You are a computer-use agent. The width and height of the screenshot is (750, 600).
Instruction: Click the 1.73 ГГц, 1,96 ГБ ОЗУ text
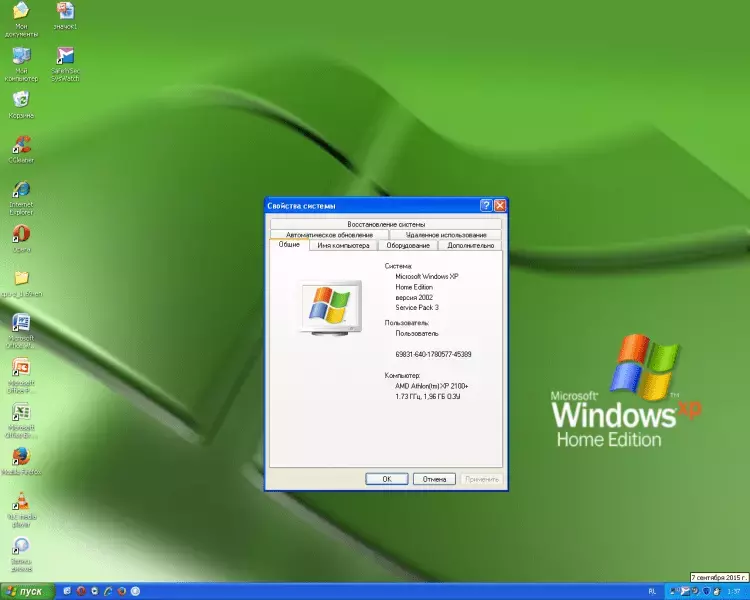[428, 397]
